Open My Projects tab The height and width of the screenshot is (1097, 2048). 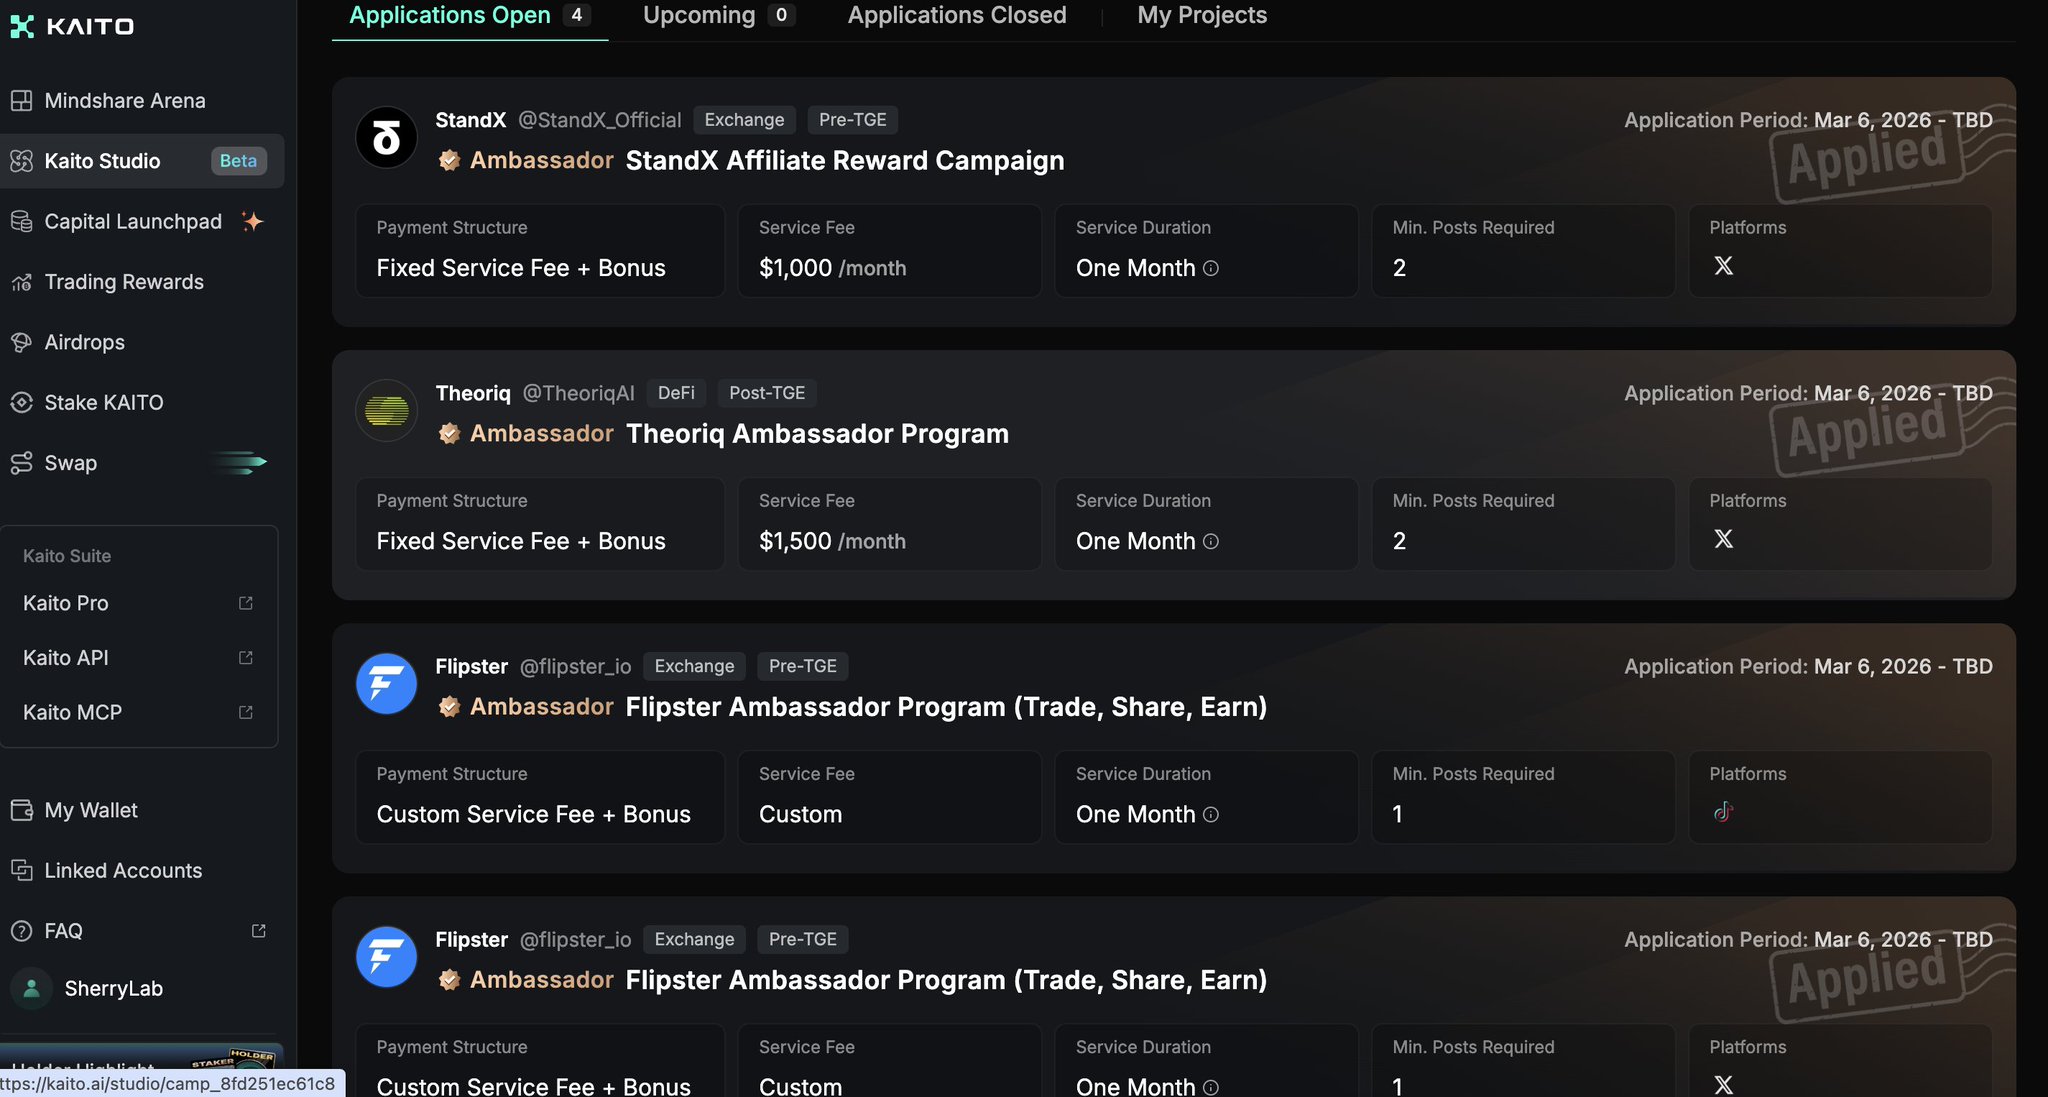click(x=1201, y=16)
